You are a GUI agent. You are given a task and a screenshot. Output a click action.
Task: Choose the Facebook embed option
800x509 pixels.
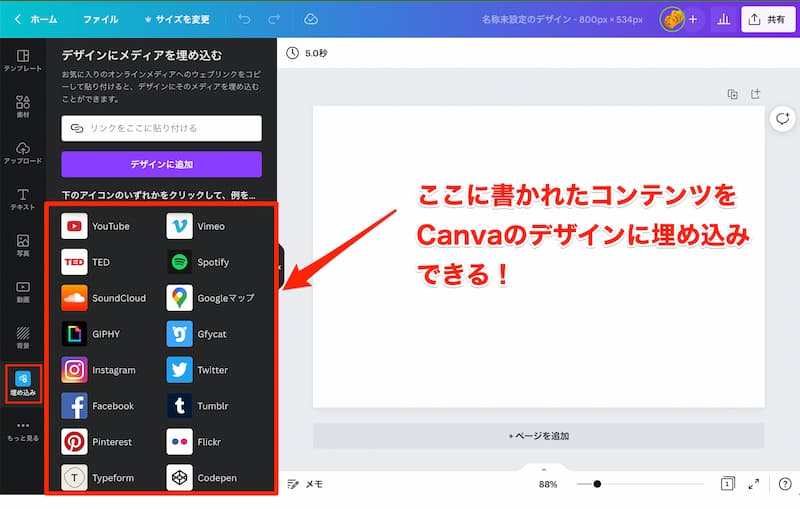pos(98,406)
